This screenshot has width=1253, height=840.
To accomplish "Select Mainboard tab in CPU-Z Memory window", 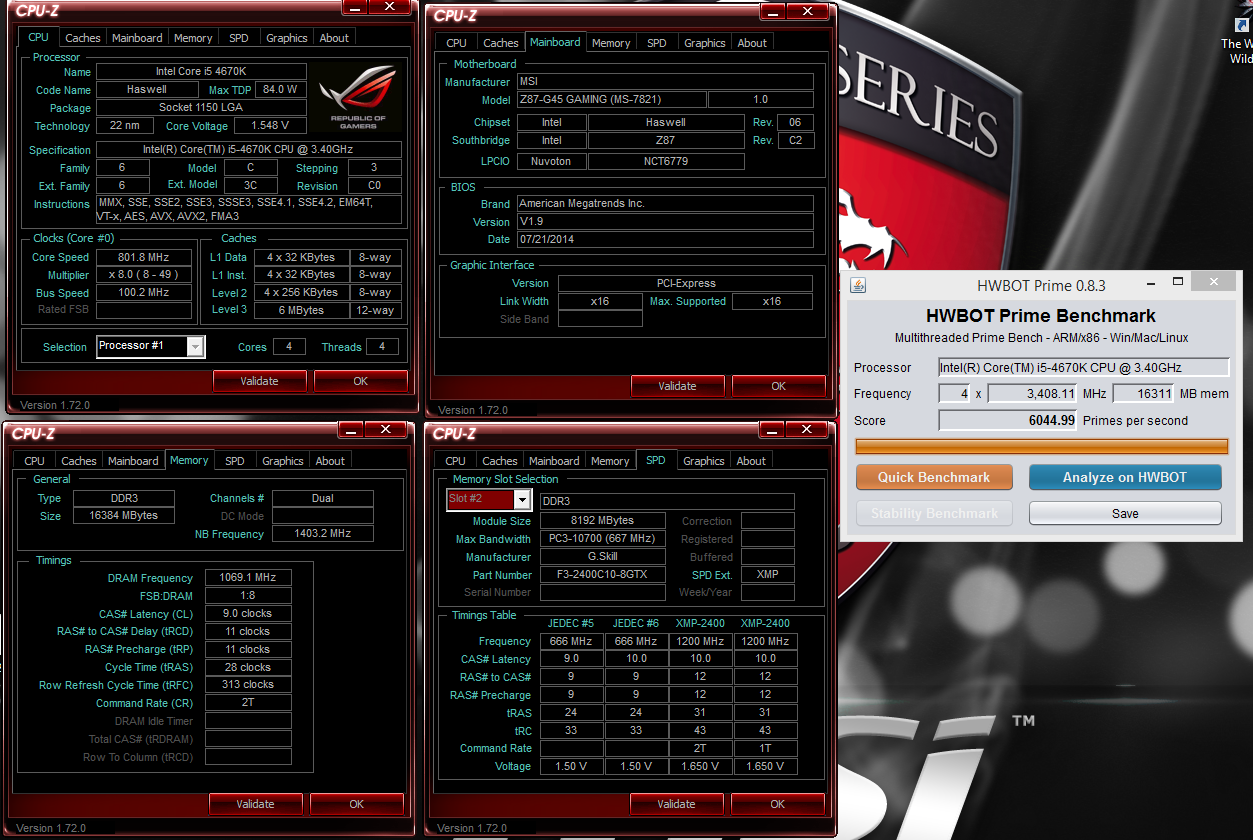I will coord(133,461).
